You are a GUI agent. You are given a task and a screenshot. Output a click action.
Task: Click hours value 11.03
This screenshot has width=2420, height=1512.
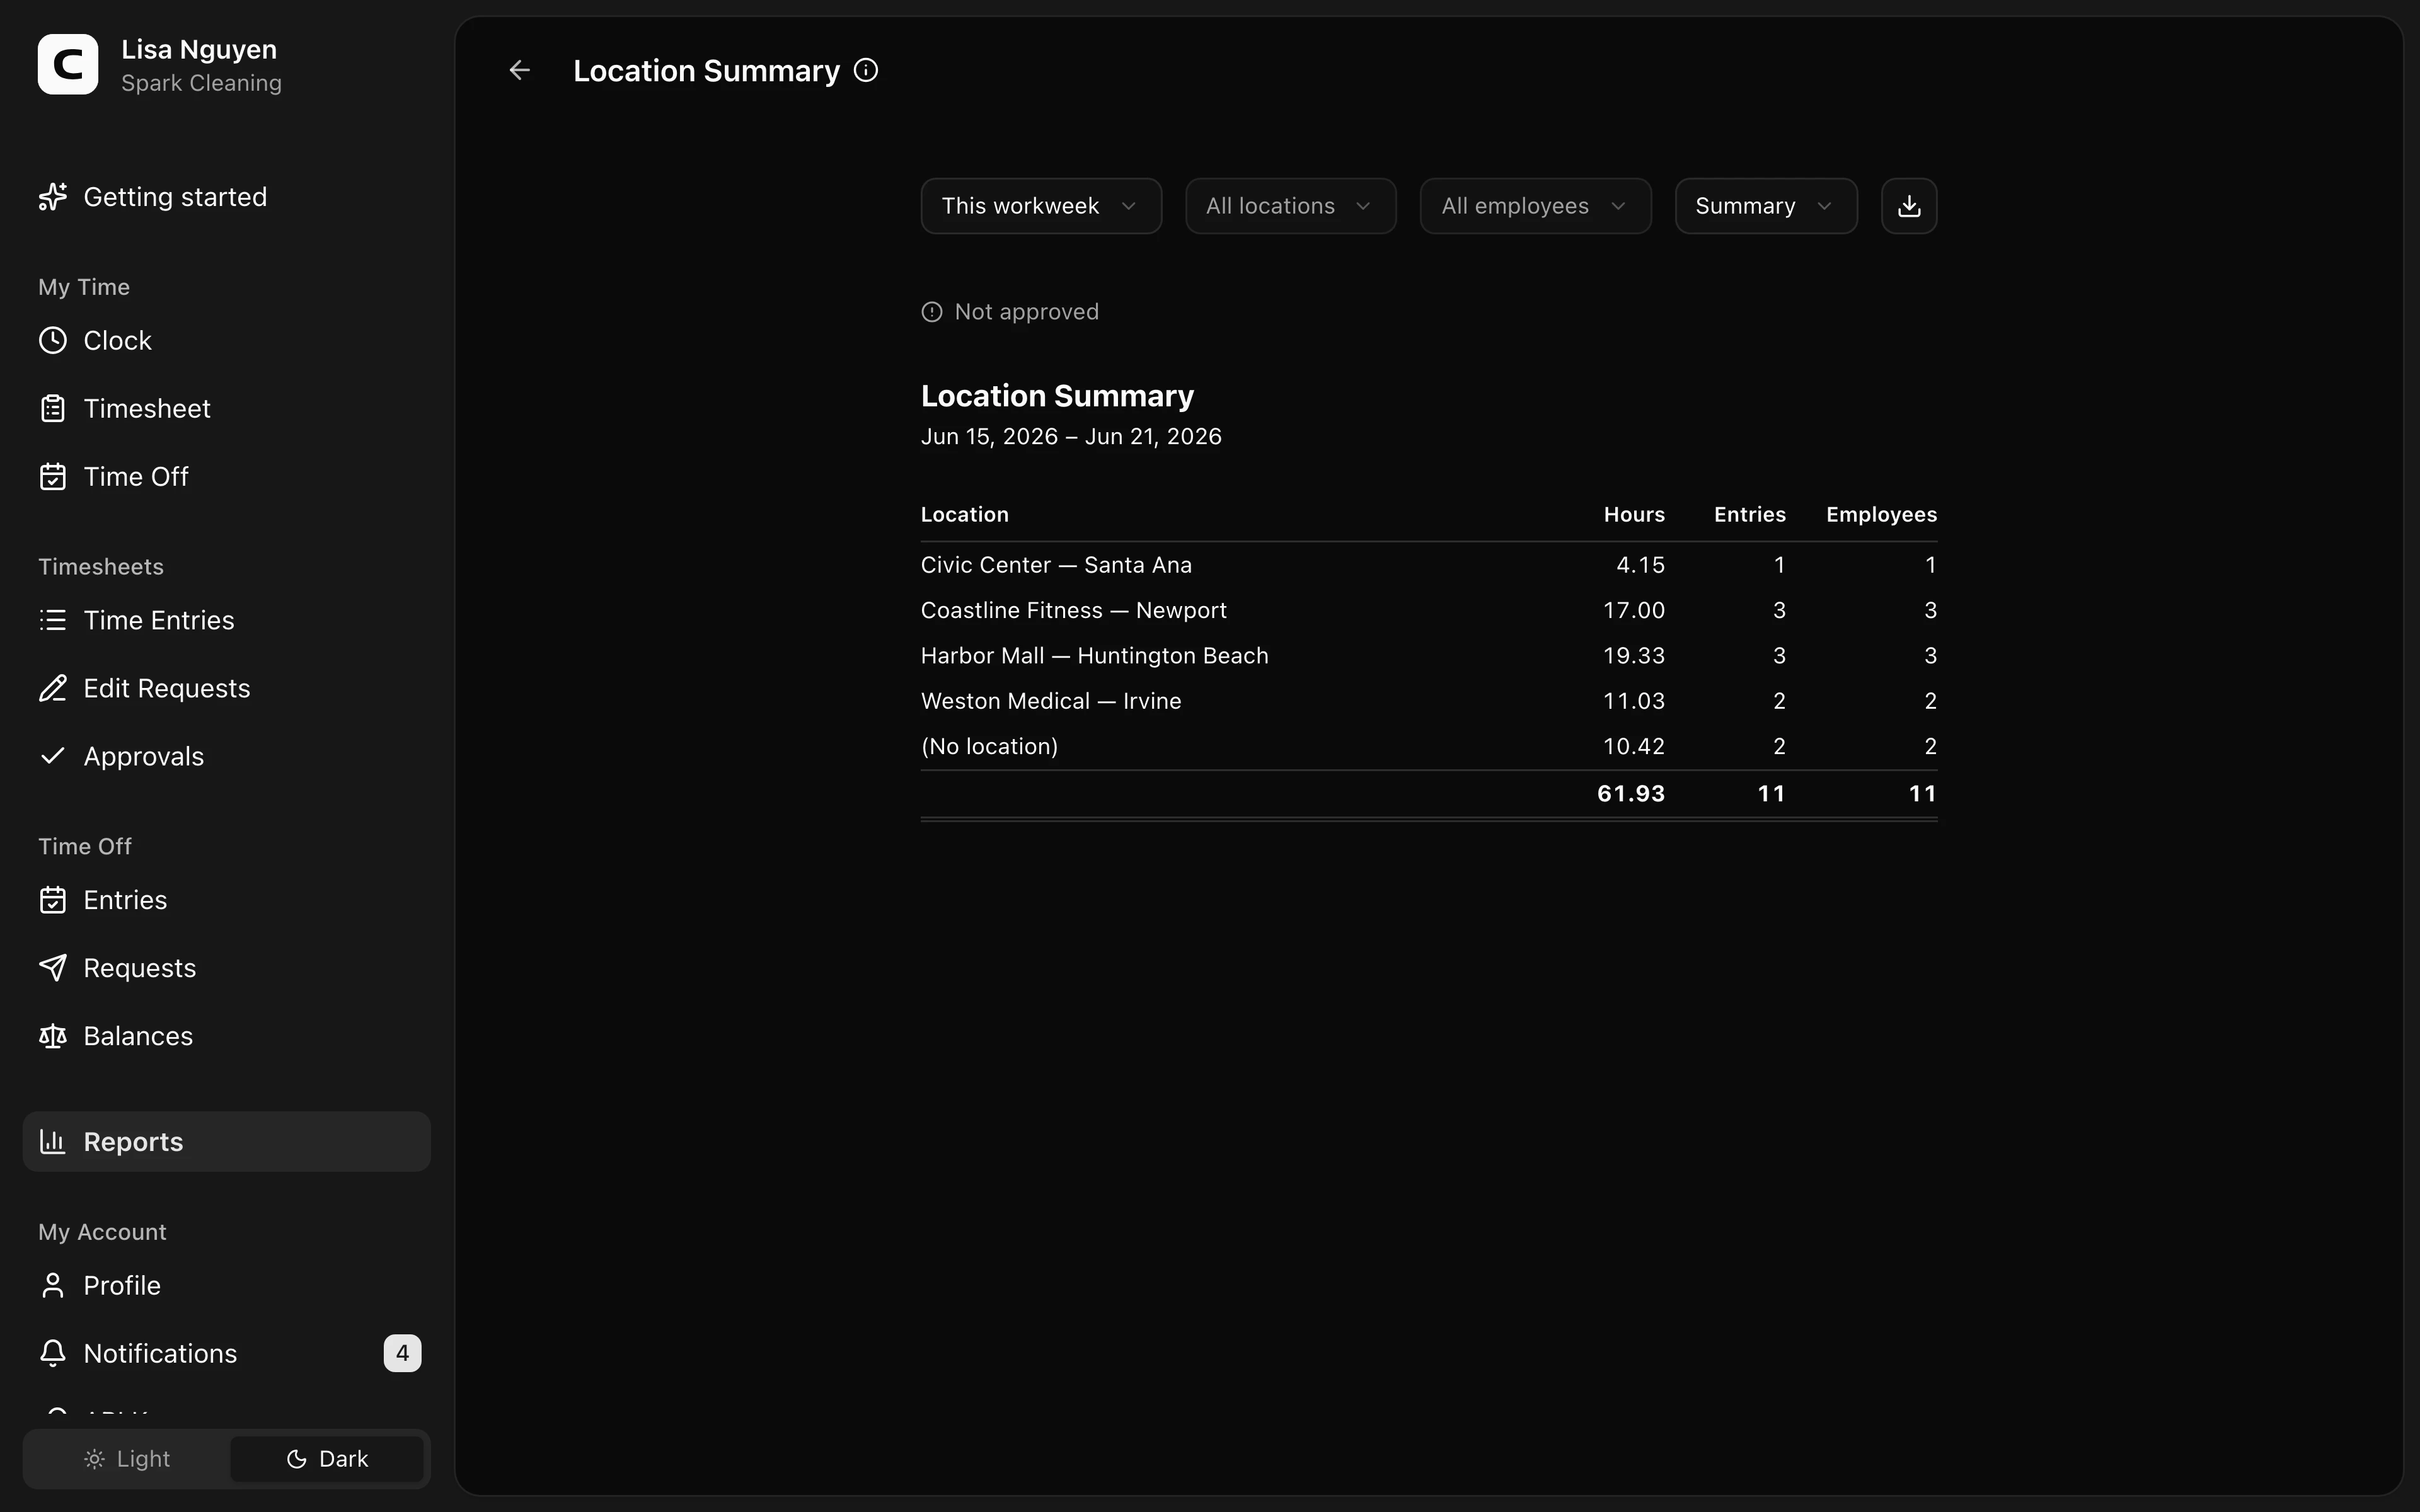click(x=1634, y=701)
